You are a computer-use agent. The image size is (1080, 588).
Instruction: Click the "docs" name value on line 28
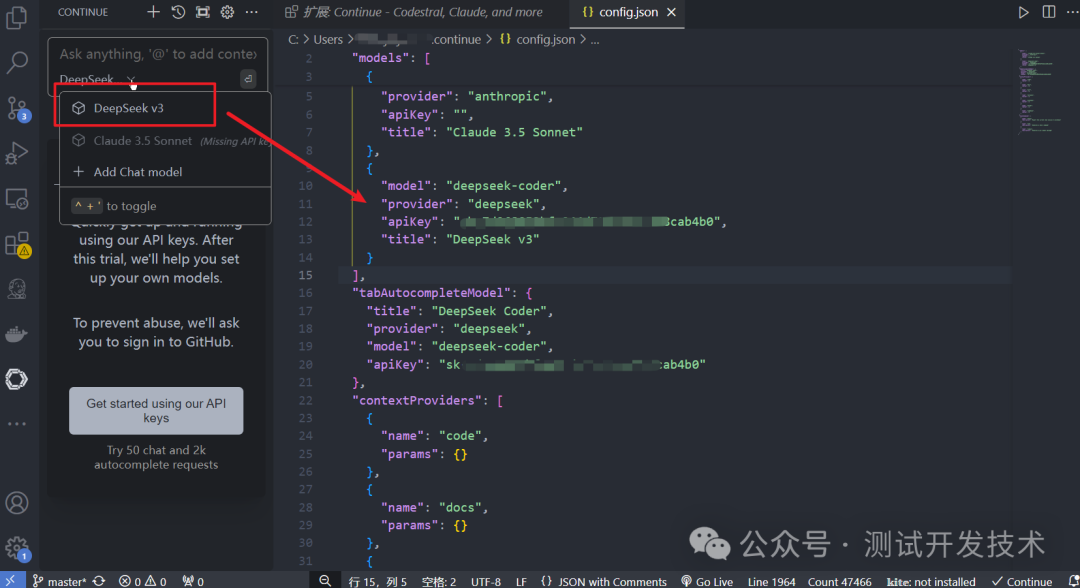[x=460, y=507]
